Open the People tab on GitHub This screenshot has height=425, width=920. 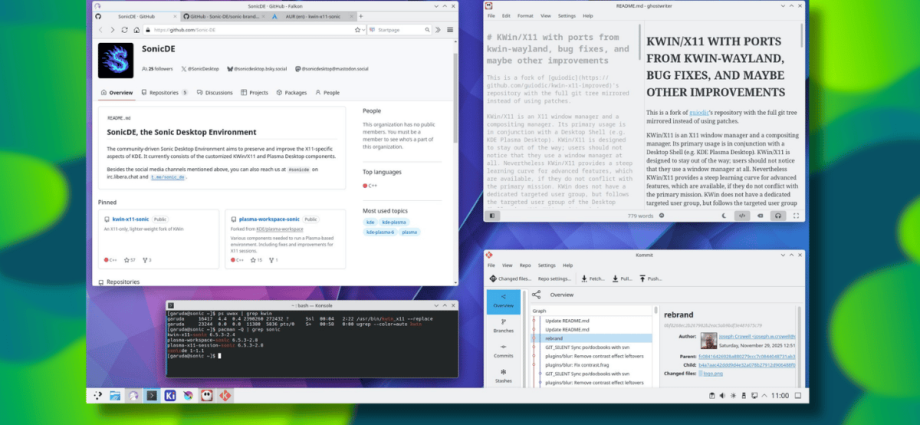(x=327, y=93)
